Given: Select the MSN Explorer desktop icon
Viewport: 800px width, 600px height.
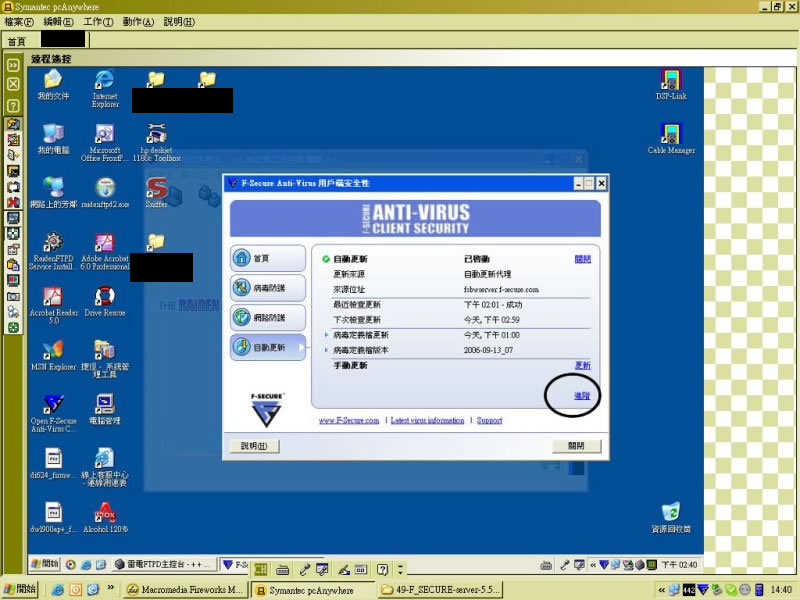Looking at the screenshot, I should 53,356.
